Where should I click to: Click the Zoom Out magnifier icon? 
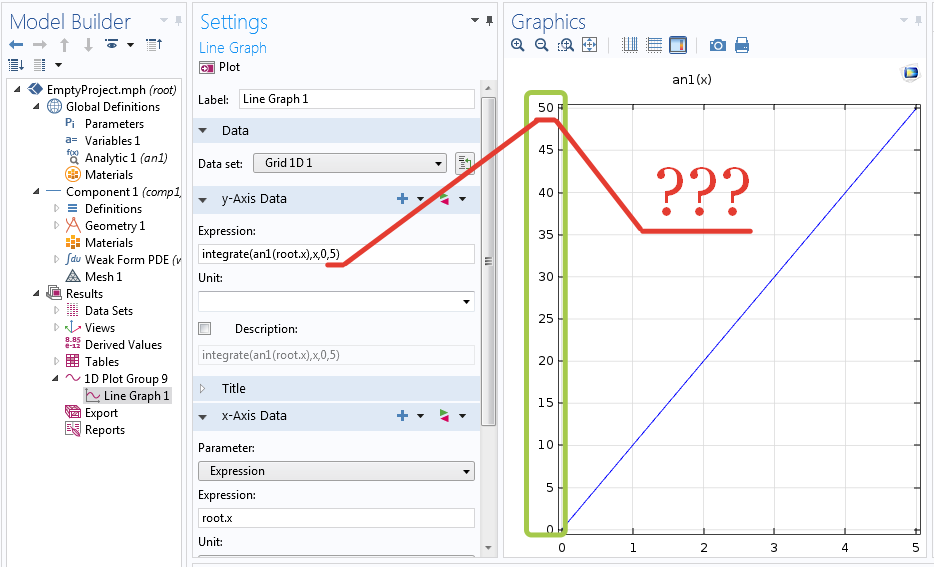[541, 45]
